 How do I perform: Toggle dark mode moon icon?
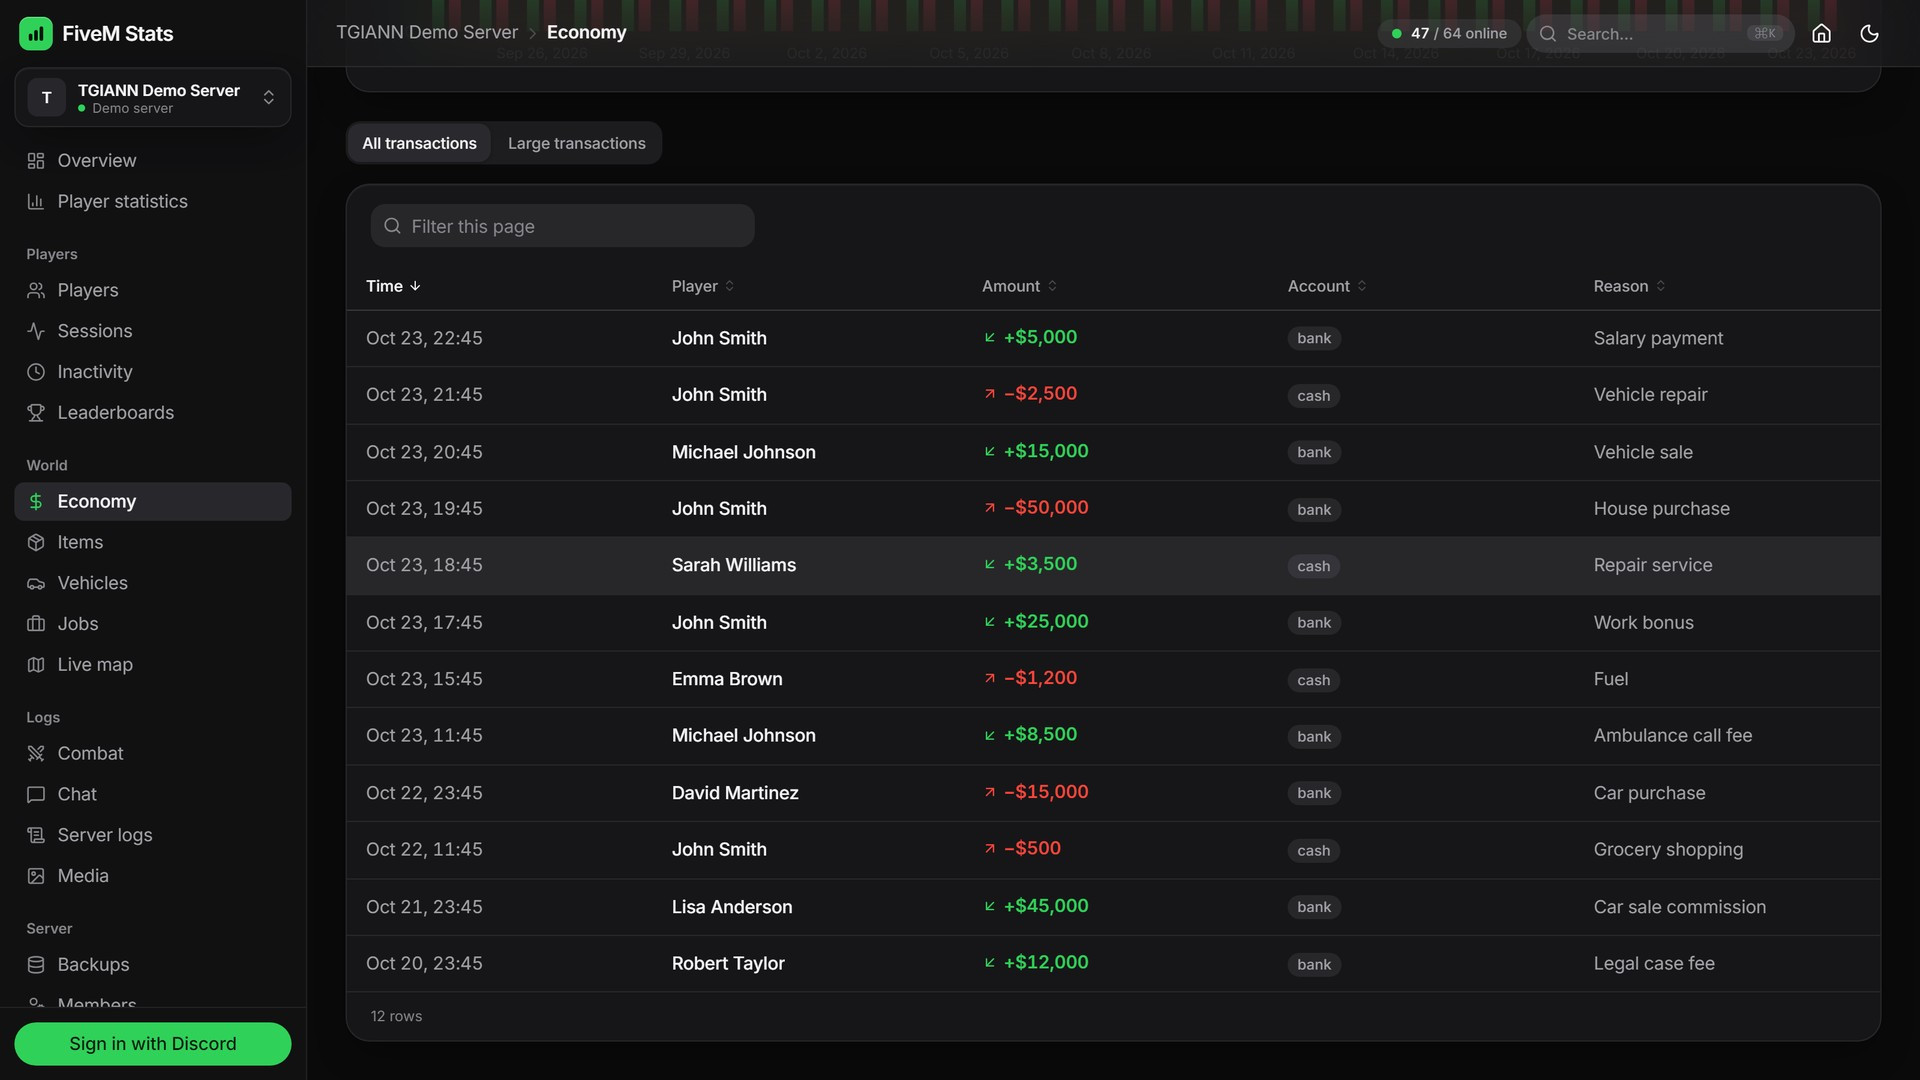[x=1869, y=33]
